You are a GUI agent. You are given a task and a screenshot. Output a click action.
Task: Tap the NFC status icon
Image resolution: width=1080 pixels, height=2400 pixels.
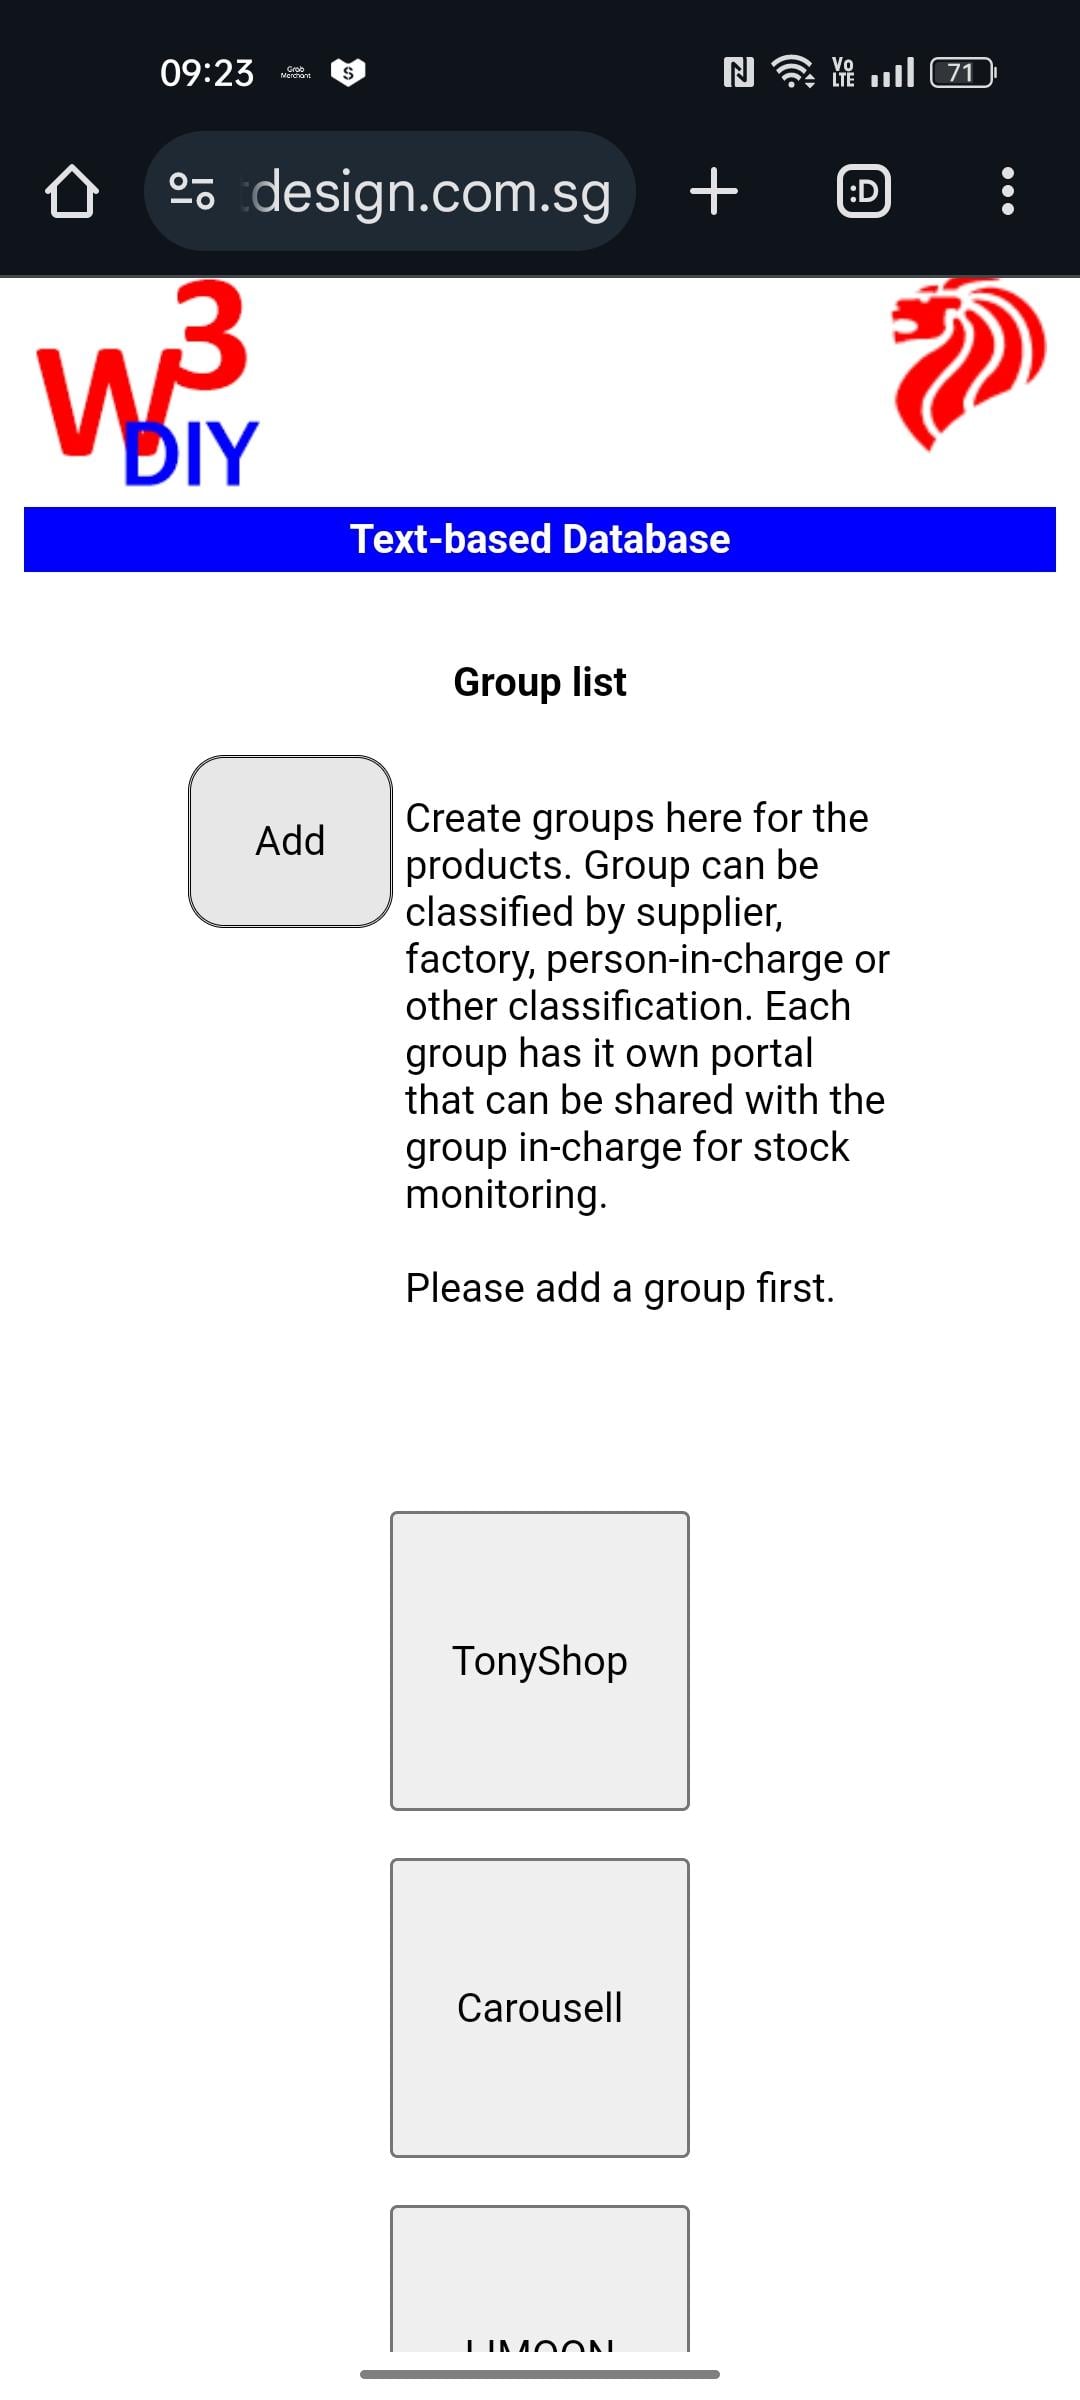pos(738,72)
